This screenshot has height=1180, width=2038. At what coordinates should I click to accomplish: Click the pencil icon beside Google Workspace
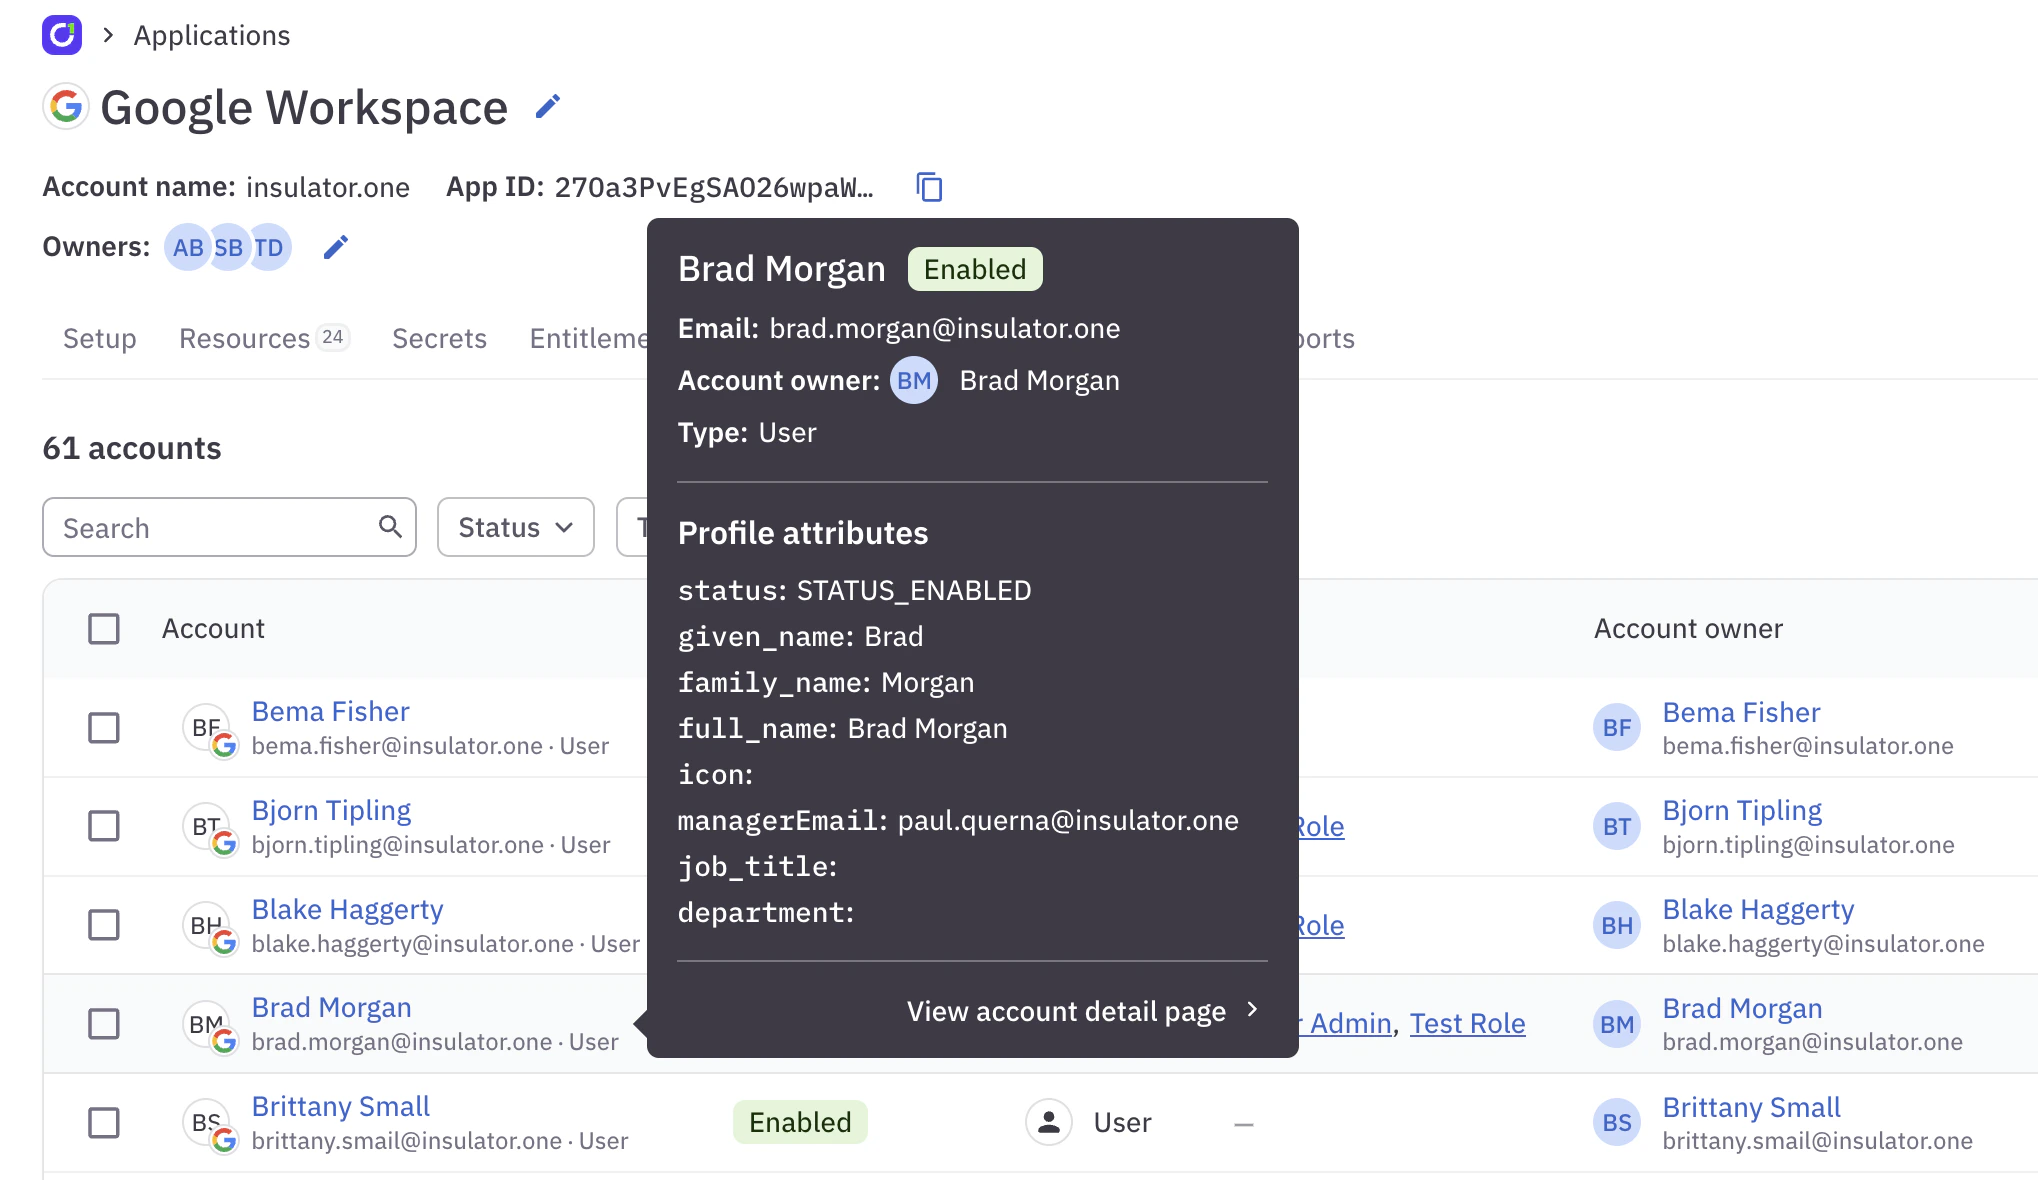(x=547, y=106)
